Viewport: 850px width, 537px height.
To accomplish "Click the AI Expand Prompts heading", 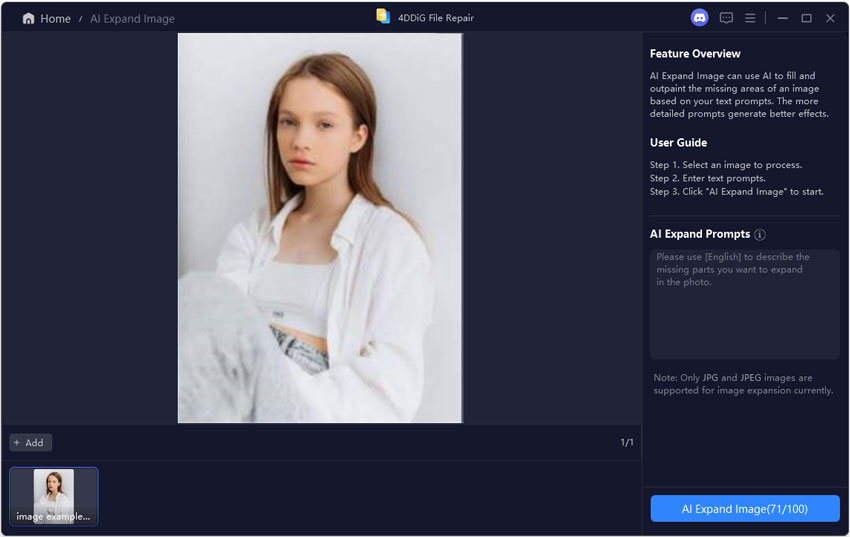I will click(700, 234).
